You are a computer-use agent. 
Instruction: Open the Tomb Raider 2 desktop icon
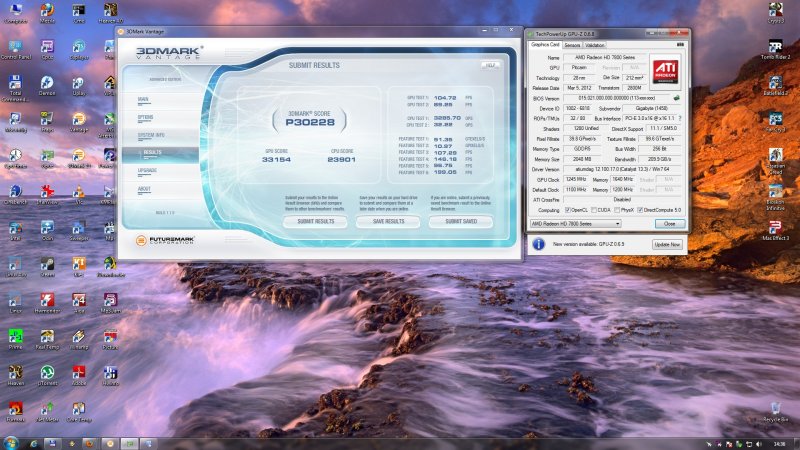pos(776,49)
